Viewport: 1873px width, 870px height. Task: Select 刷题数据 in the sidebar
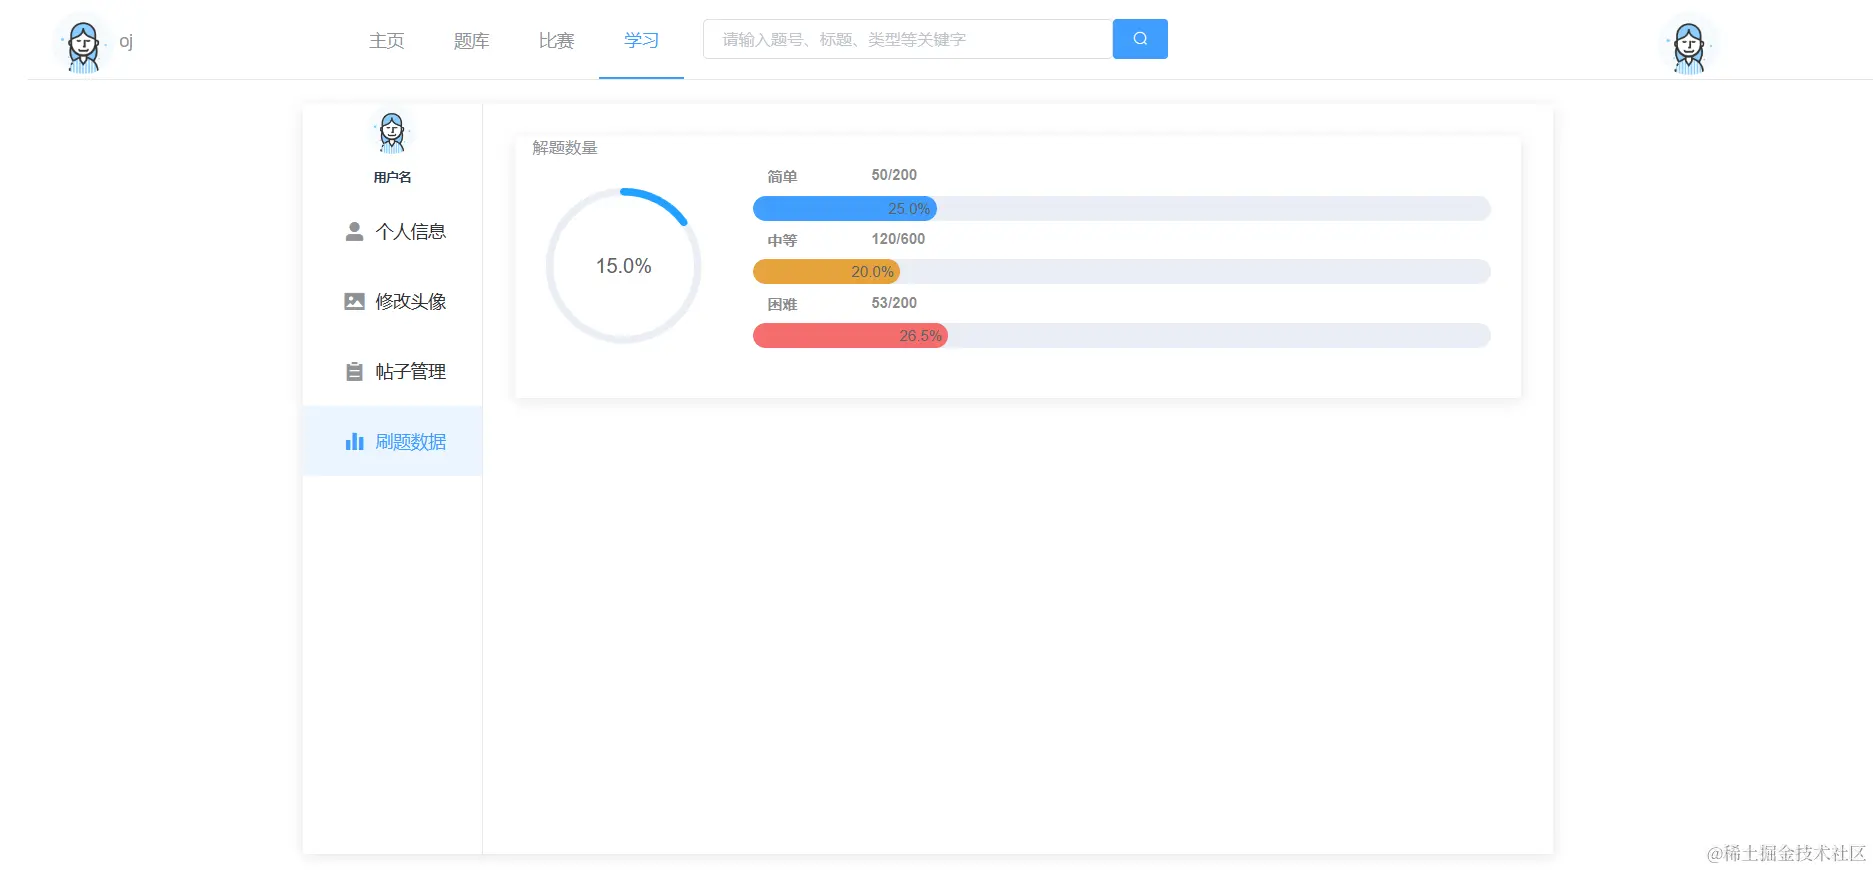tap(392, 442)
